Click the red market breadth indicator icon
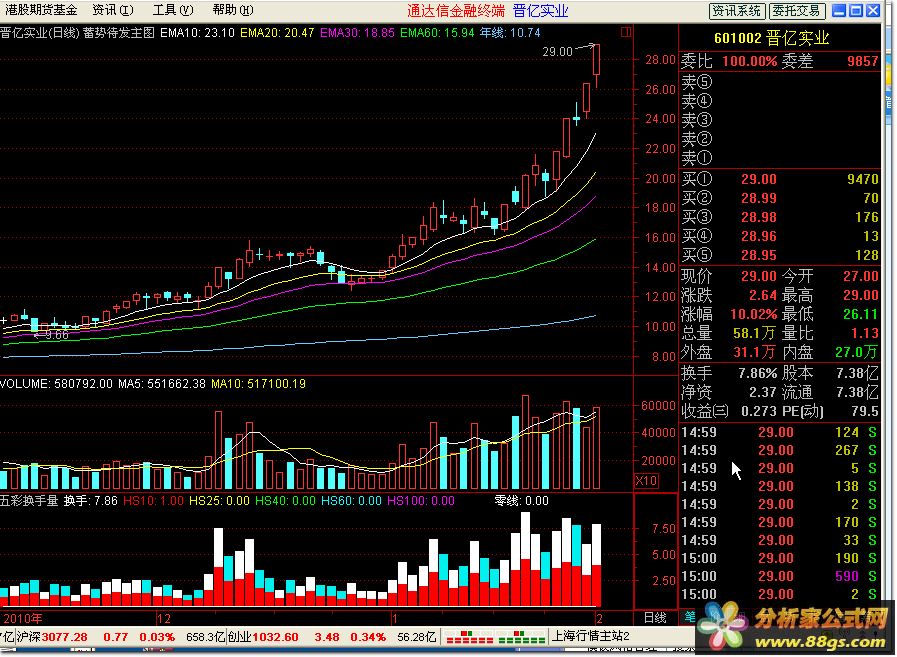This screenshot has width=897, height=657. (469, 636)
